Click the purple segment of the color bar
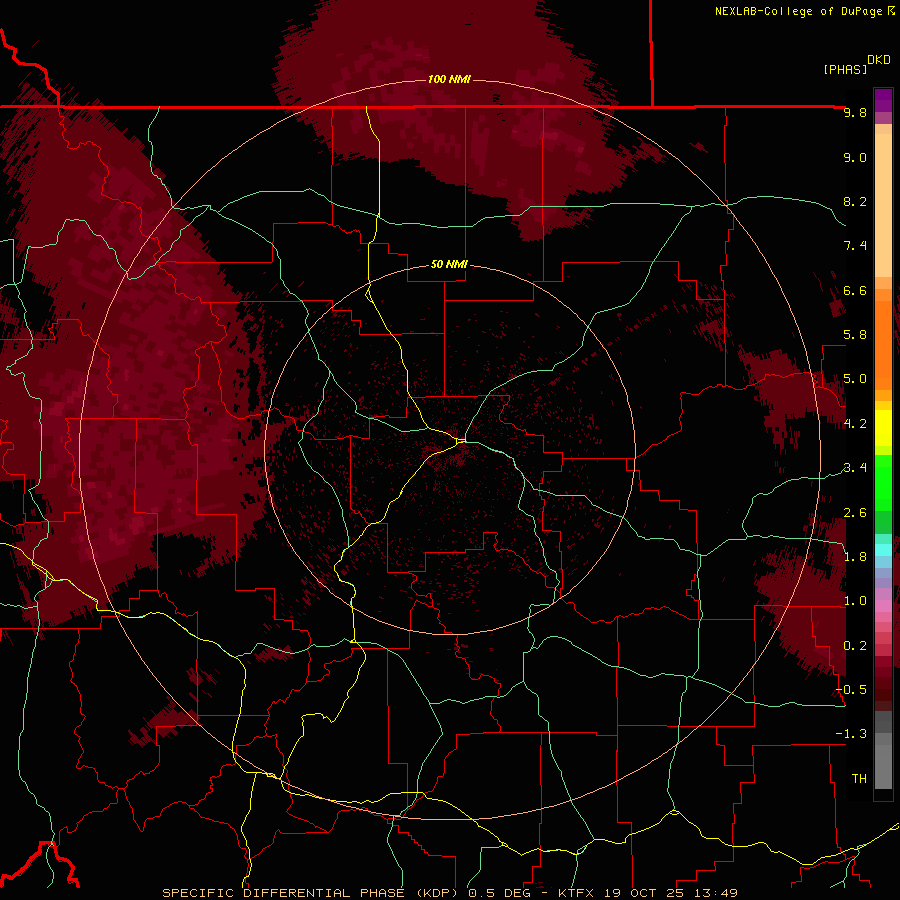 click(x=883, y=100)
